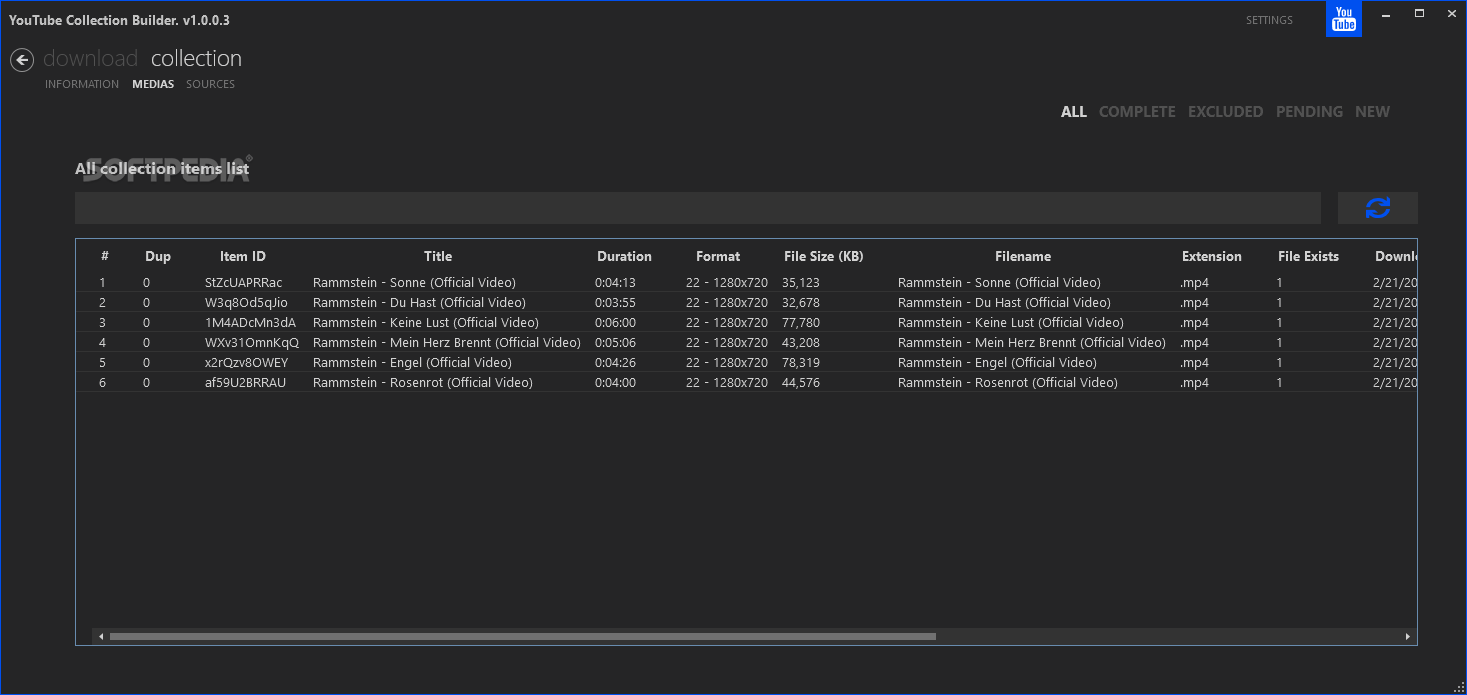Click item ID af59U2BRRAU

tap(246, 383)
